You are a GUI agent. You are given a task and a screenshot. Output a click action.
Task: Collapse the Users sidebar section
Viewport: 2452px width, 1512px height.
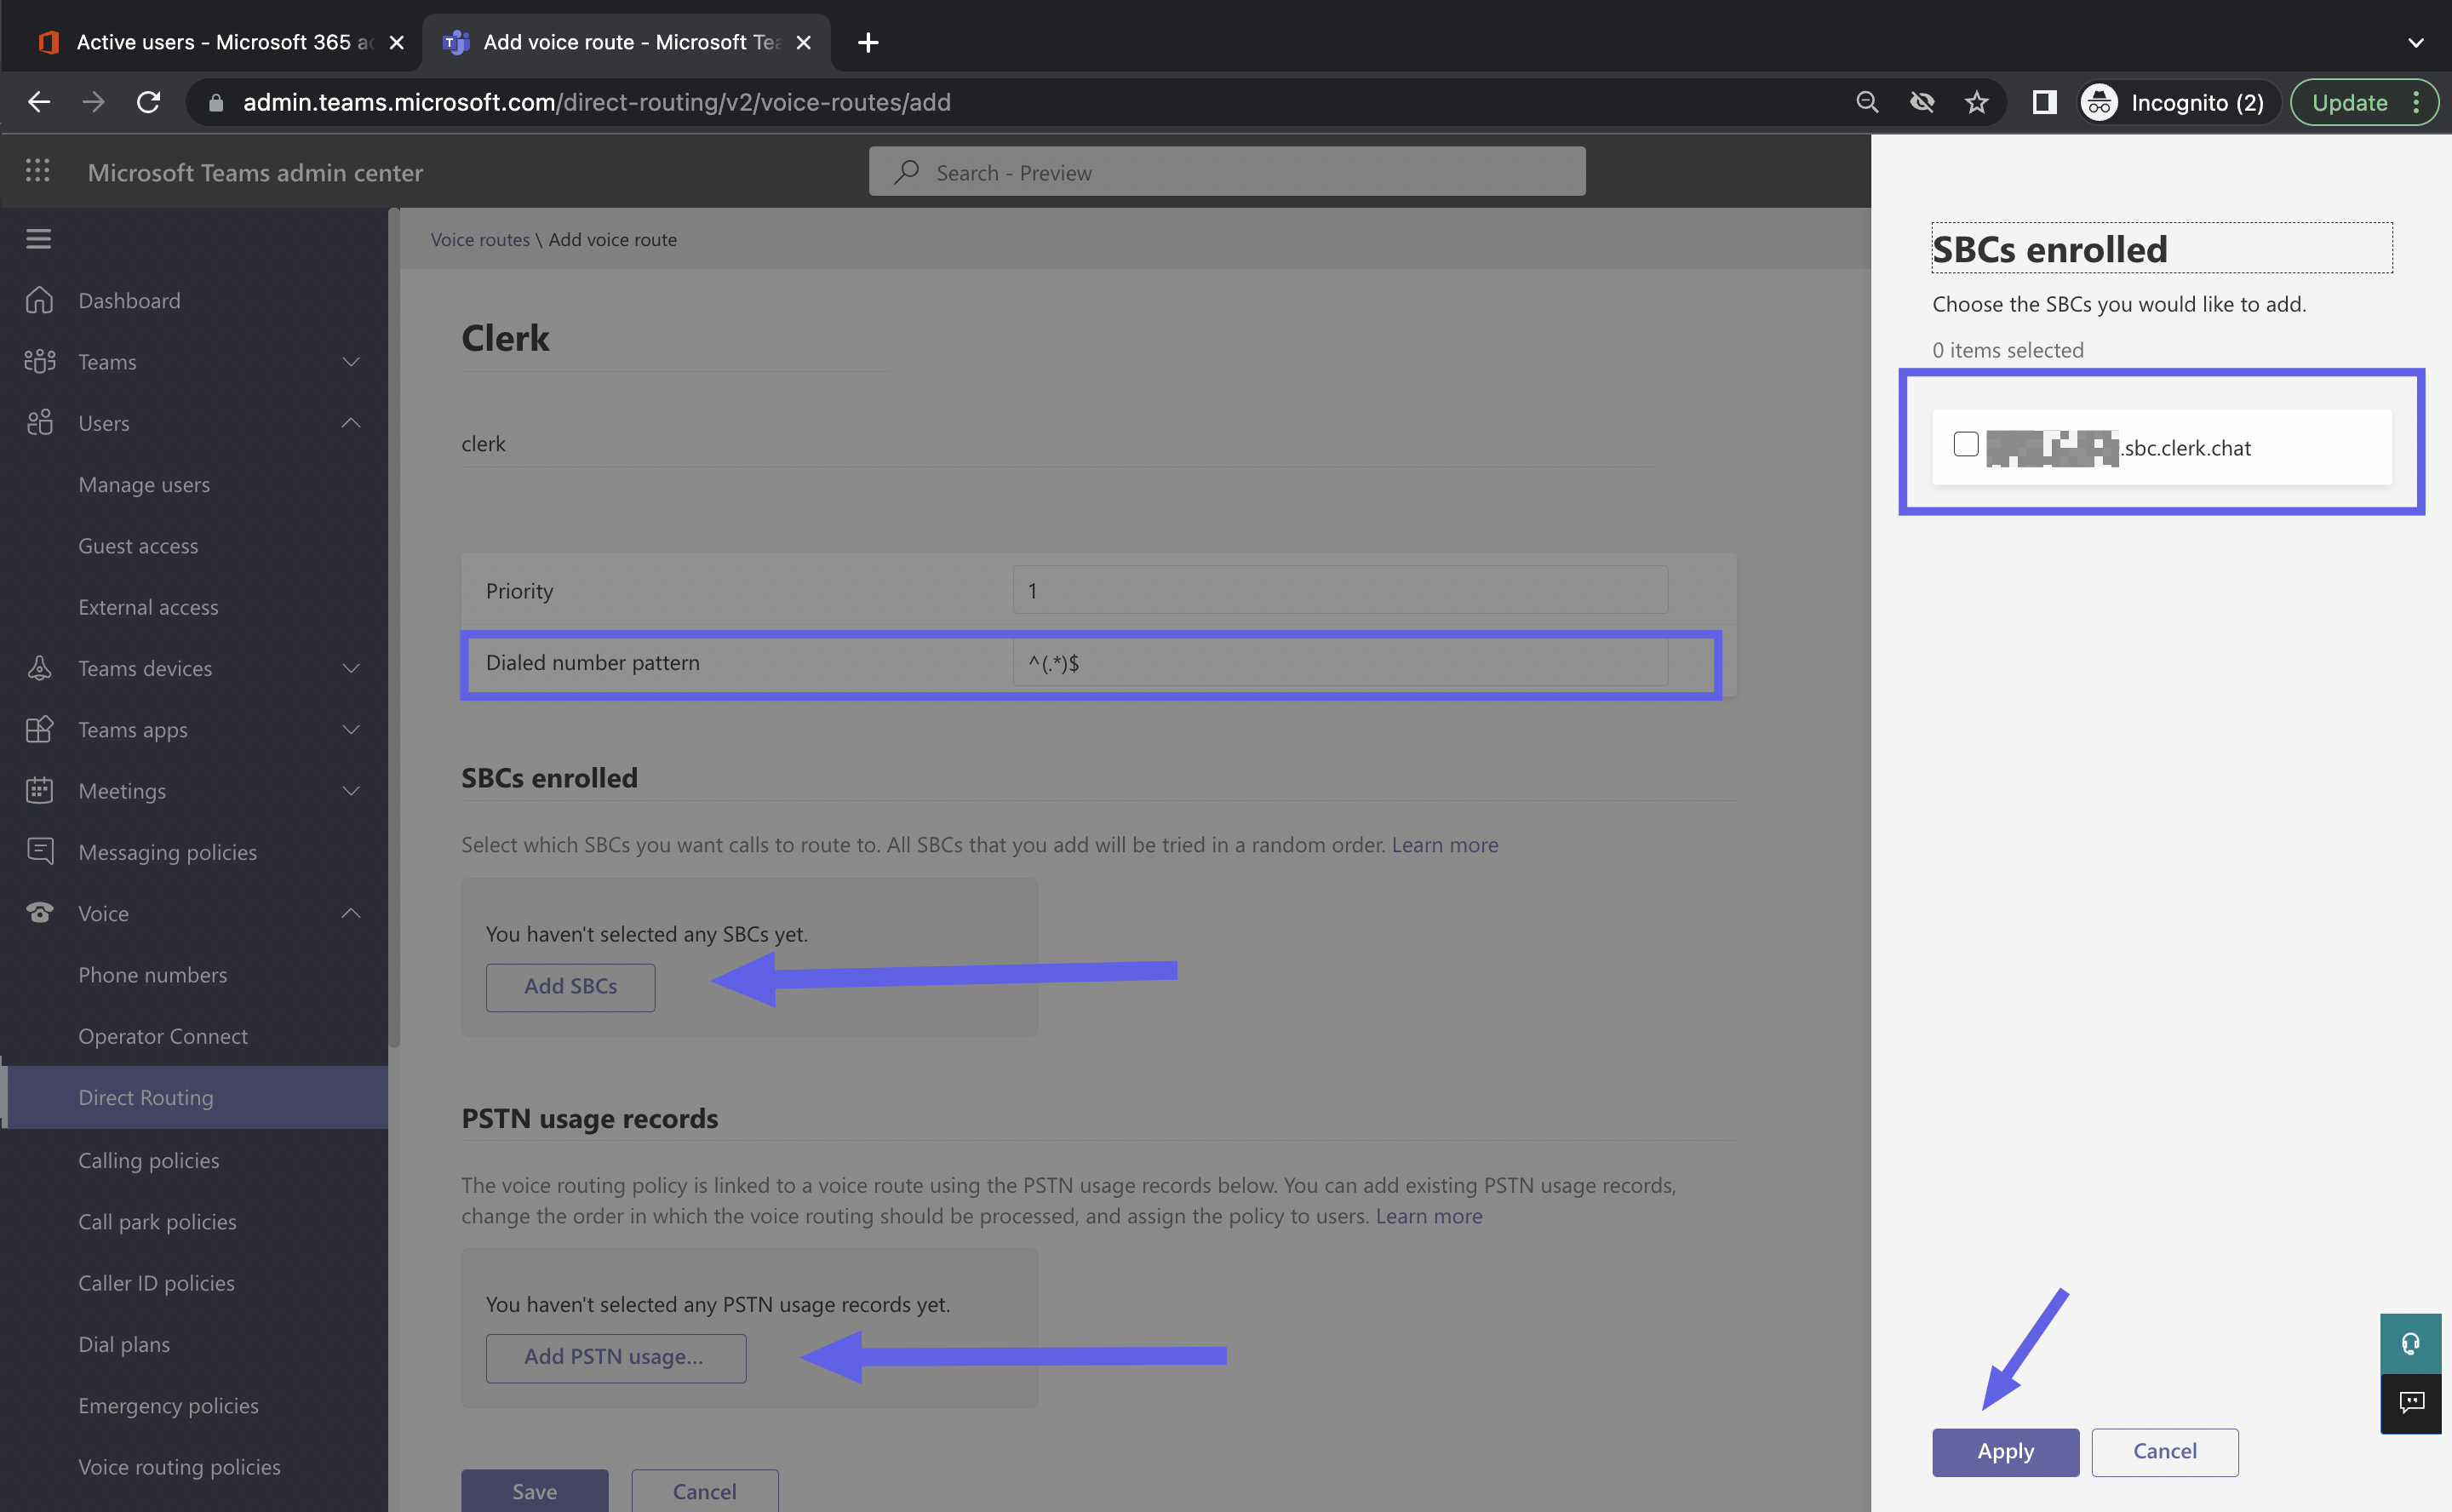[351, 422]
